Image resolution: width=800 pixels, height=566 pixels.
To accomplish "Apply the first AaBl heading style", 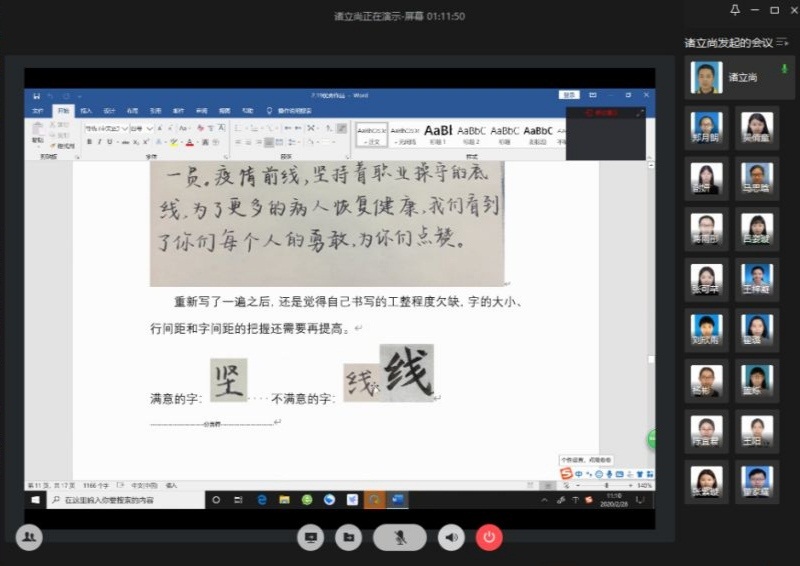I will [438, 131].
